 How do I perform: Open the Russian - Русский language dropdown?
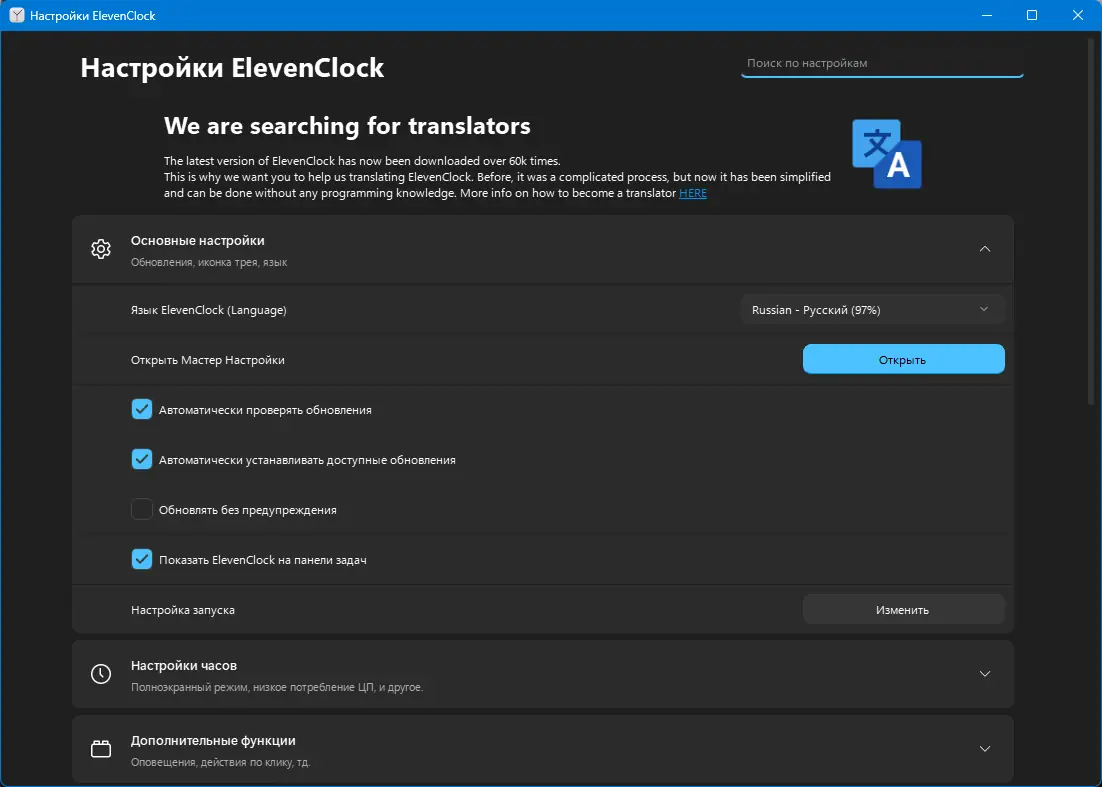point(872,310)
